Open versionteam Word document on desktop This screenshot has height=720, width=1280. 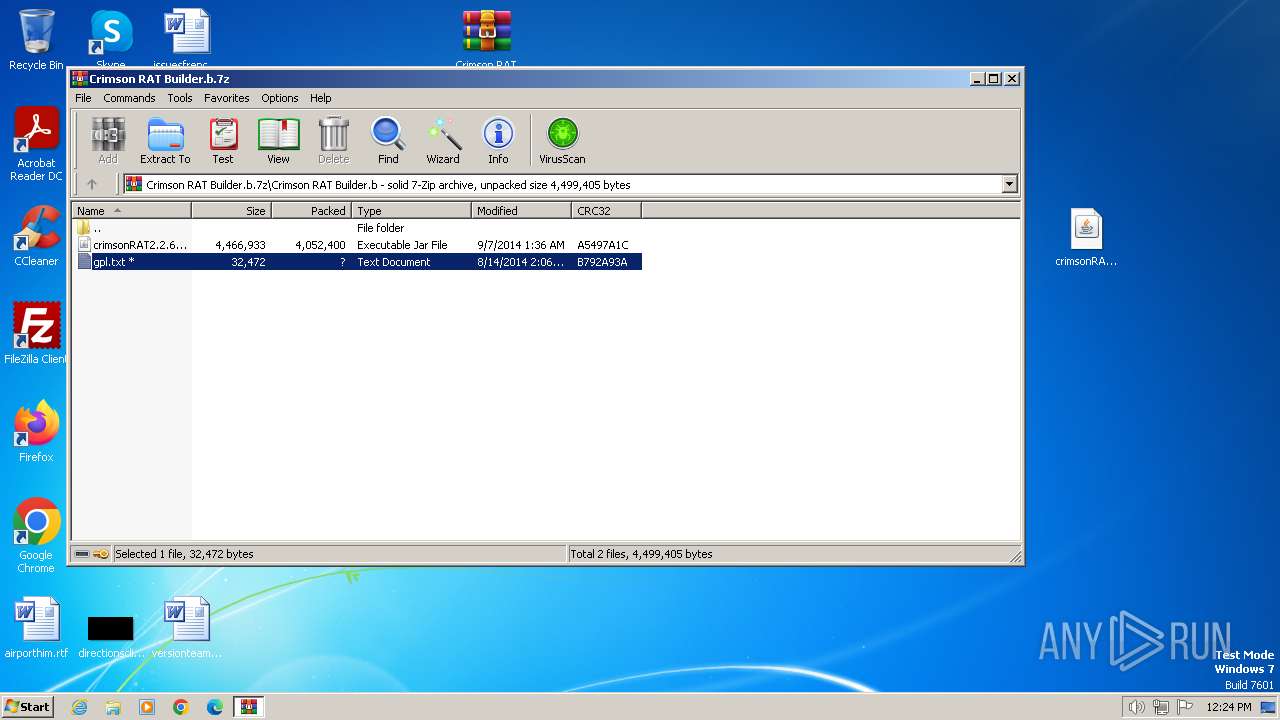(187, 628)
